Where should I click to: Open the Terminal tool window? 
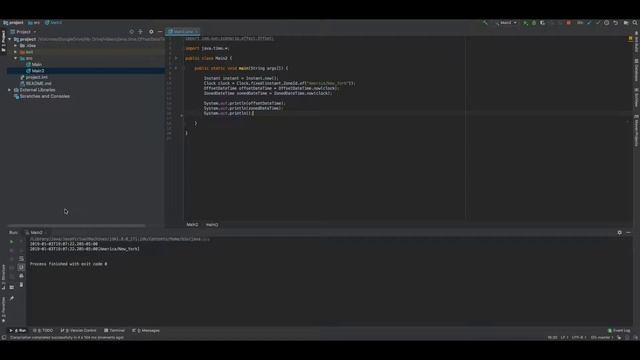tap(114, 331)
